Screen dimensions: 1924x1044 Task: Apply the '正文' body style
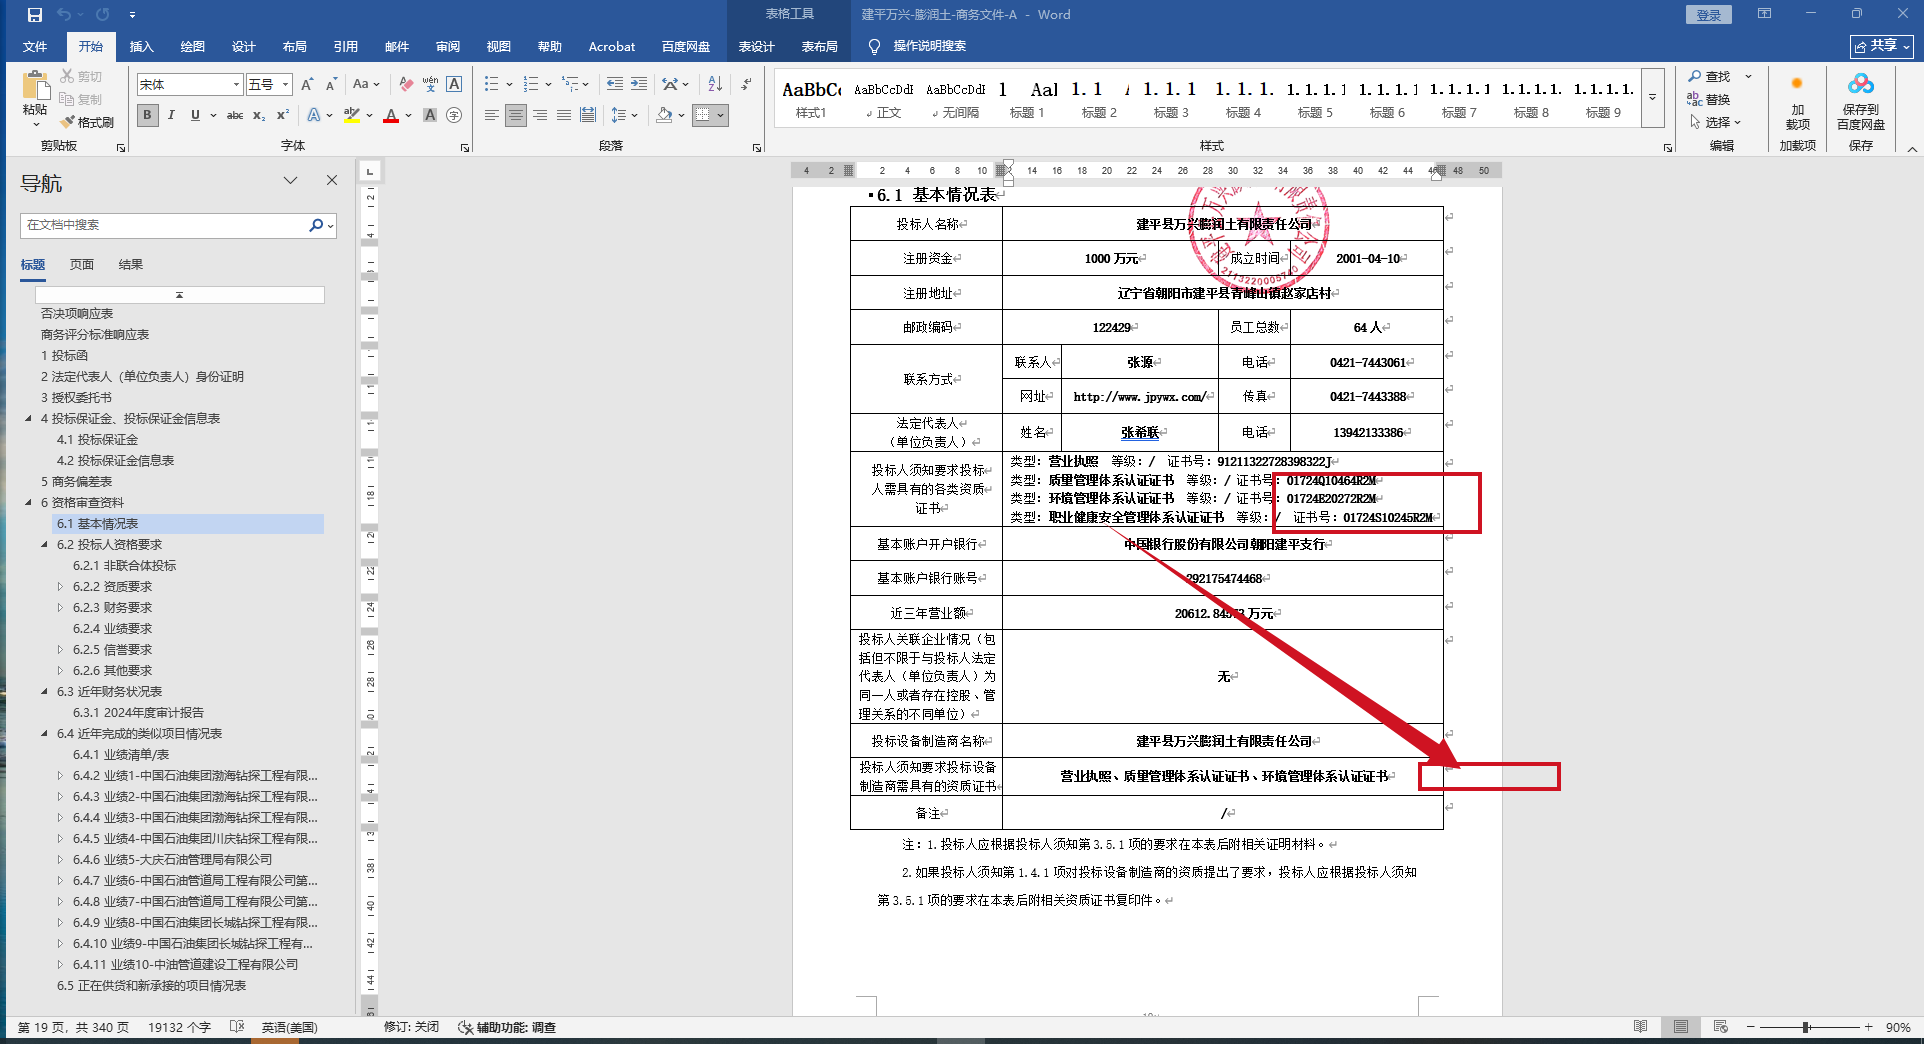pyautogui.click(x=883, y=98)
